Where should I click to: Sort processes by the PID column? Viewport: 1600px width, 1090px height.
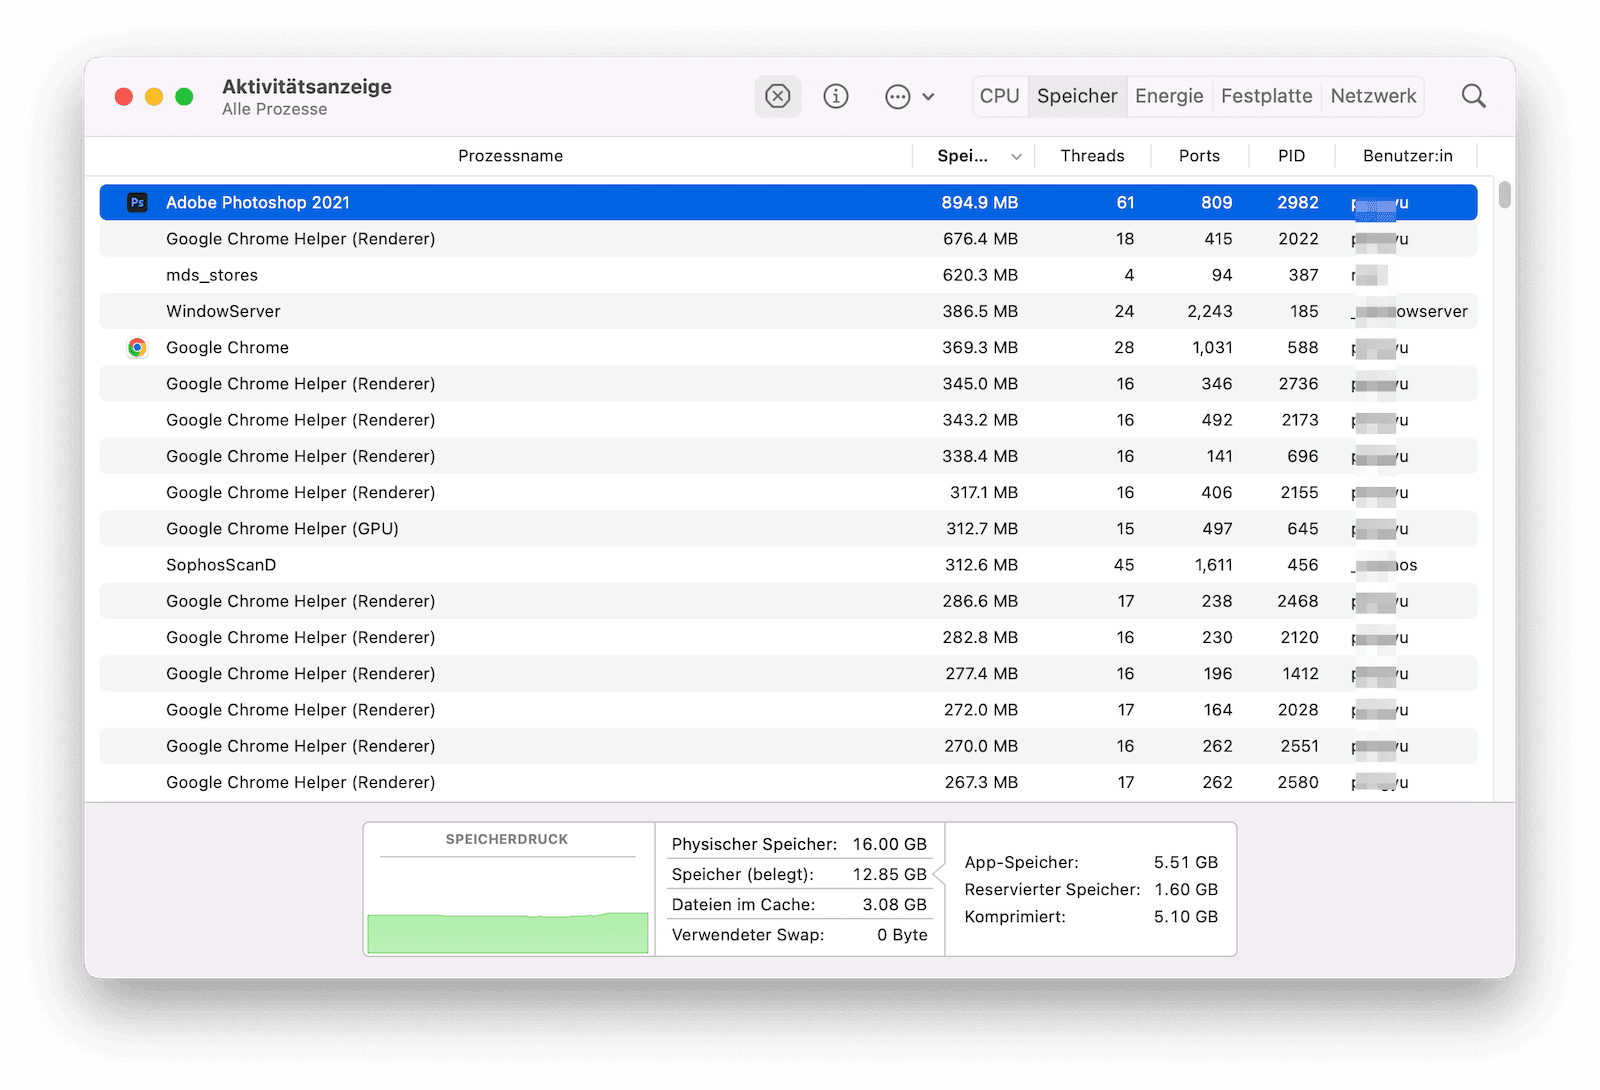click(x=1291, y=156)
